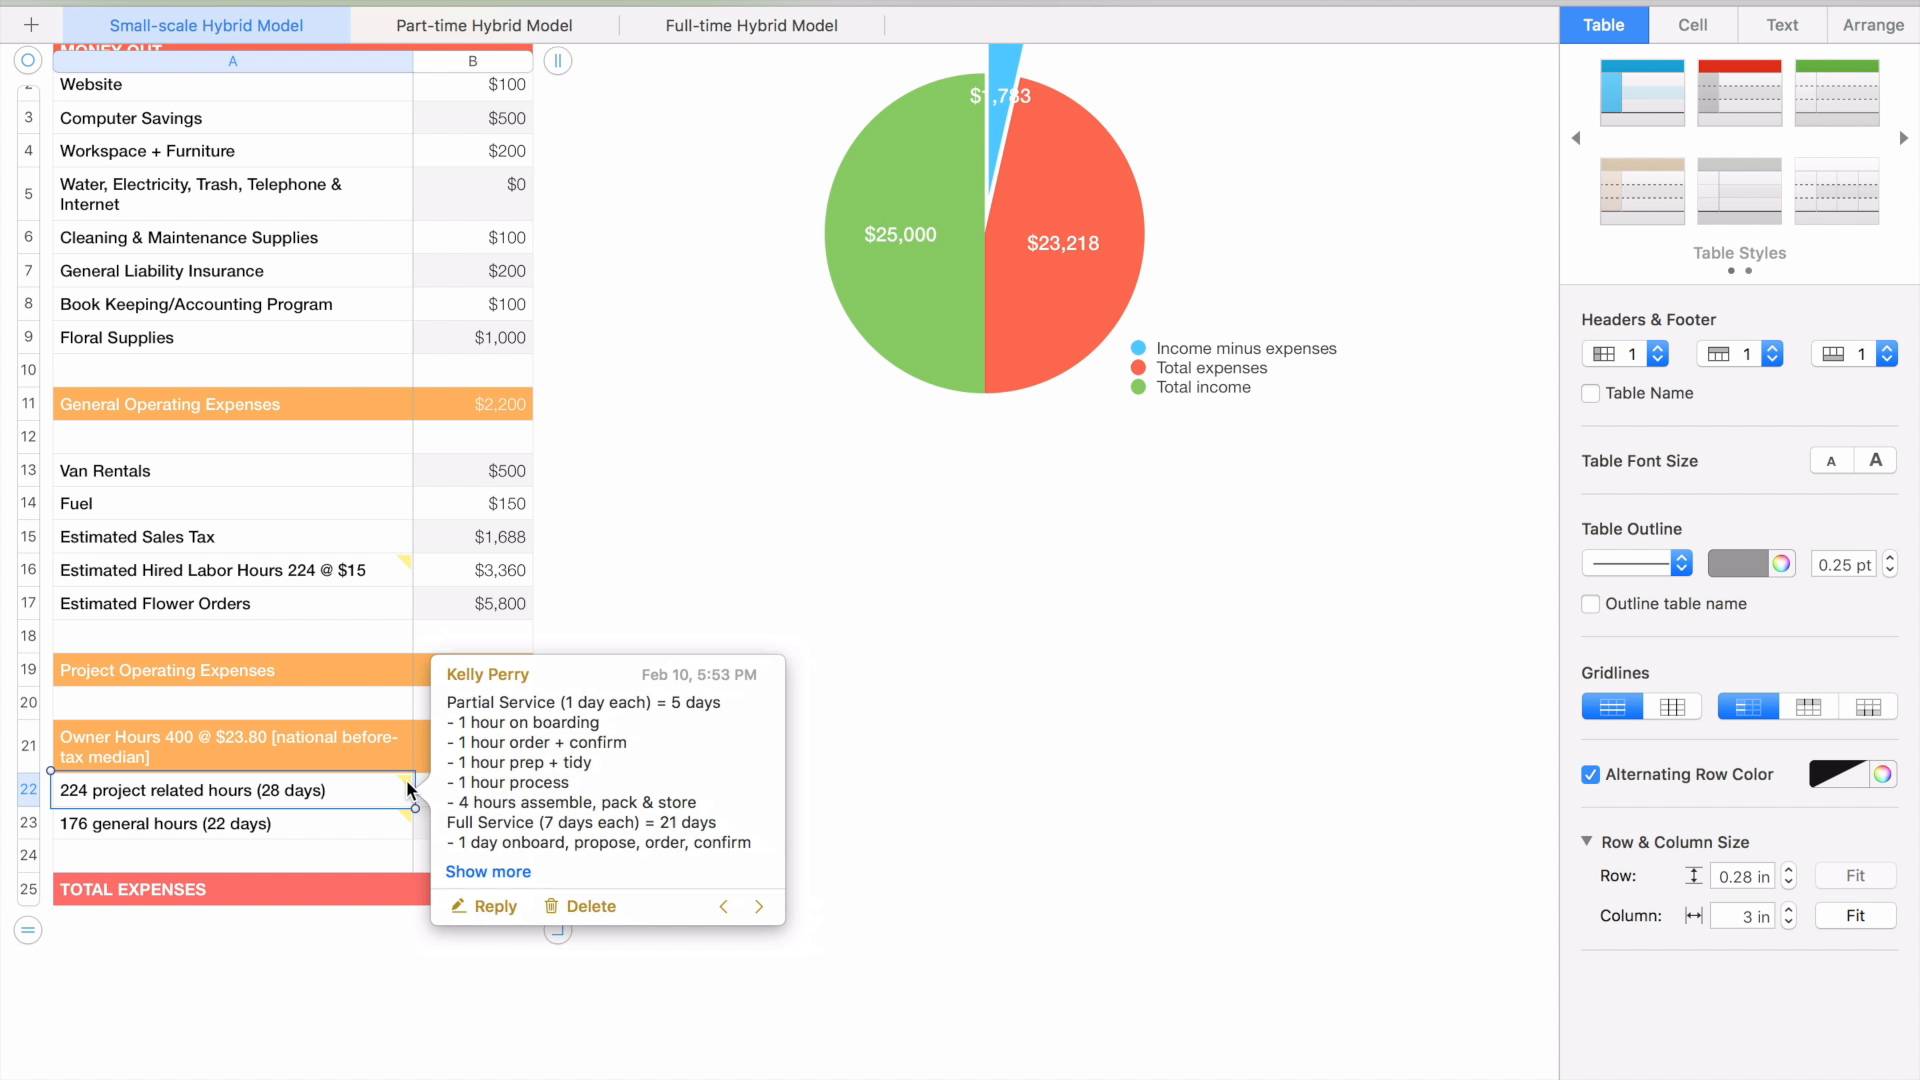Add a new sheet with plus button
Viewport: 1920px width, 1080px height.
pyautogui.click(x=31, y=24)
